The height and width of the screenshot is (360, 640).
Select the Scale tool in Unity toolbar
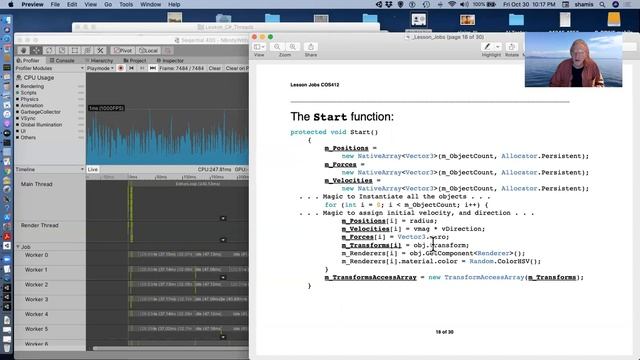click(62, 50)
